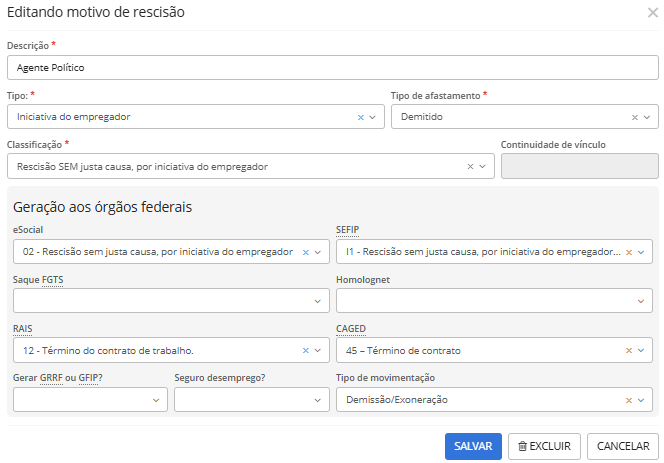664x463 pixels.
Task: Clear the CAGED selection with x
Action: click(629, 350)
